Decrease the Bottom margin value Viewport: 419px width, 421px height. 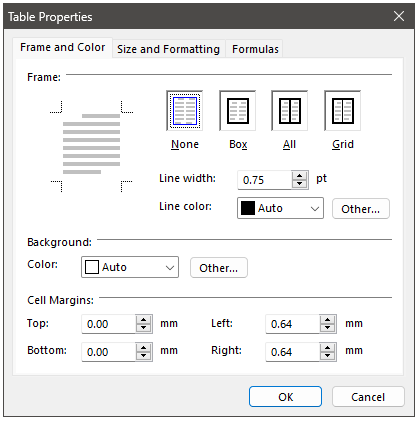[x=144, y=356]
